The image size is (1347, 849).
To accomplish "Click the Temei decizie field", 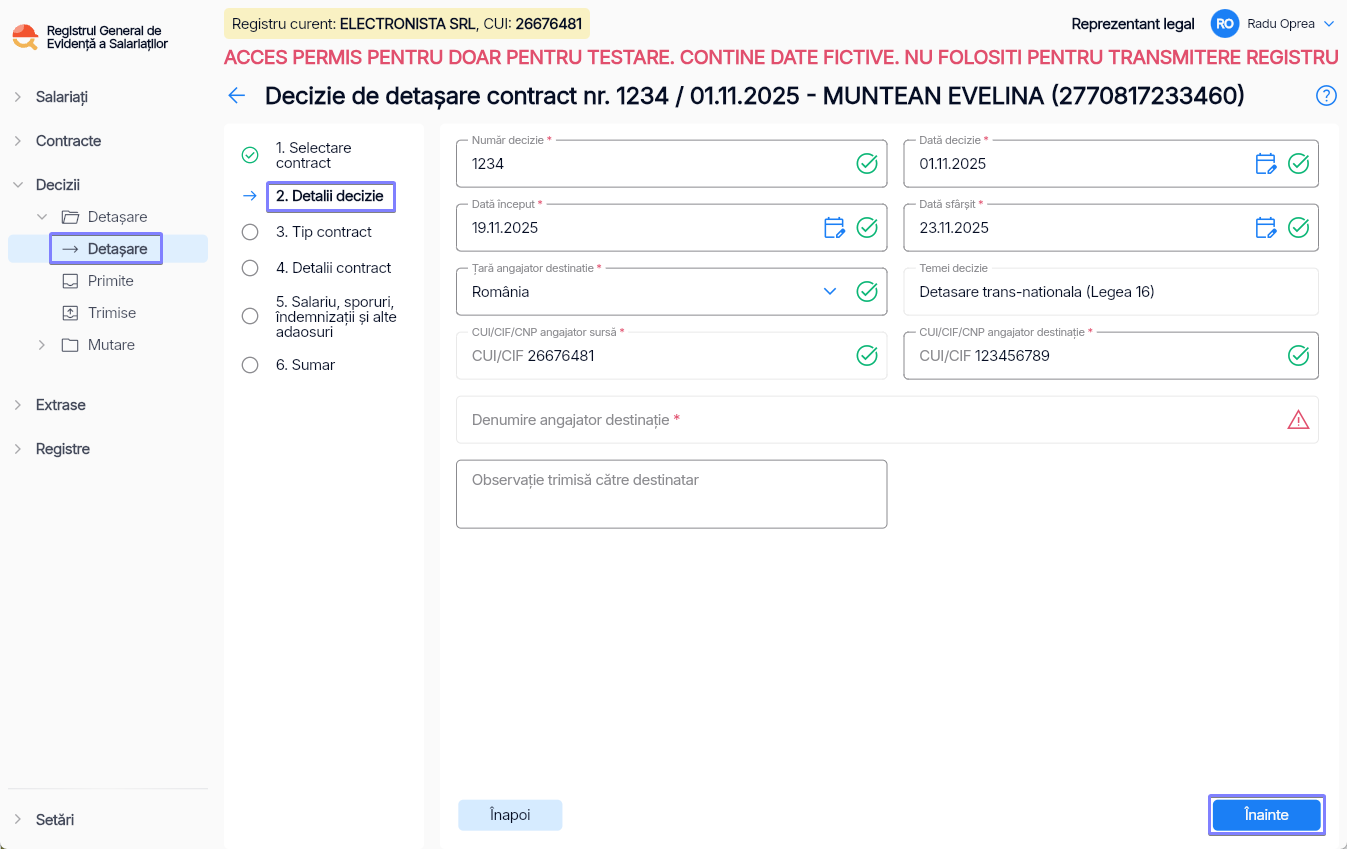I will pos(1111,292).
